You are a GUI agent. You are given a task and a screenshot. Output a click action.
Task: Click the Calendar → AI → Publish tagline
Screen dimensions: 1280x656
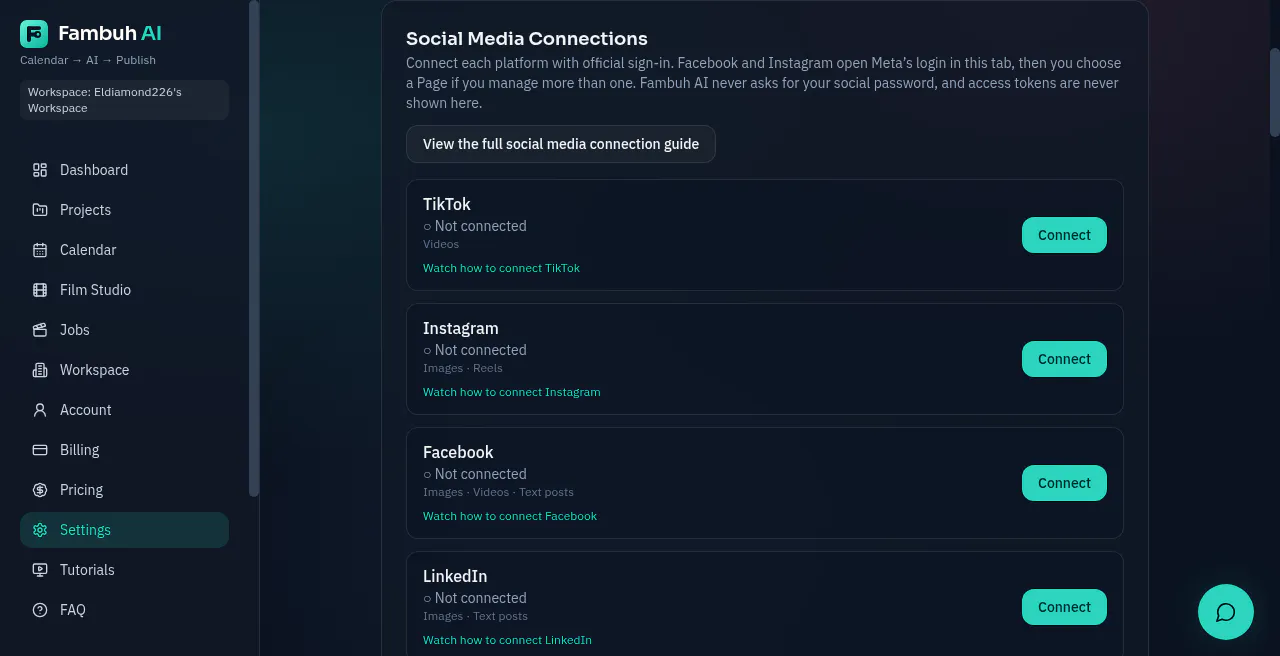point(88,60)
